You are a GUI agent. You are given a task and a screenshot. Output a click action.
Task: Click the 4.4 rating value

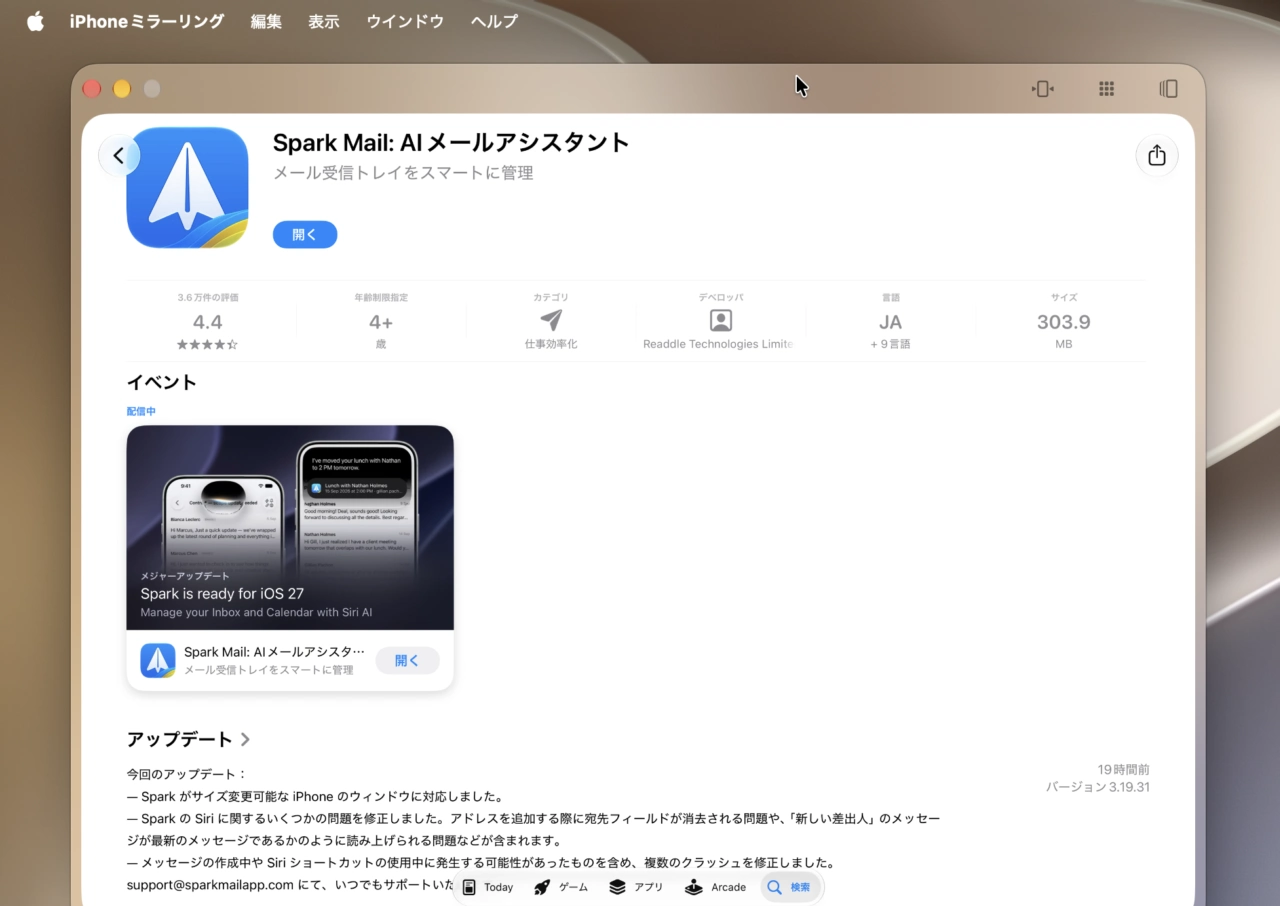[207, 322]
